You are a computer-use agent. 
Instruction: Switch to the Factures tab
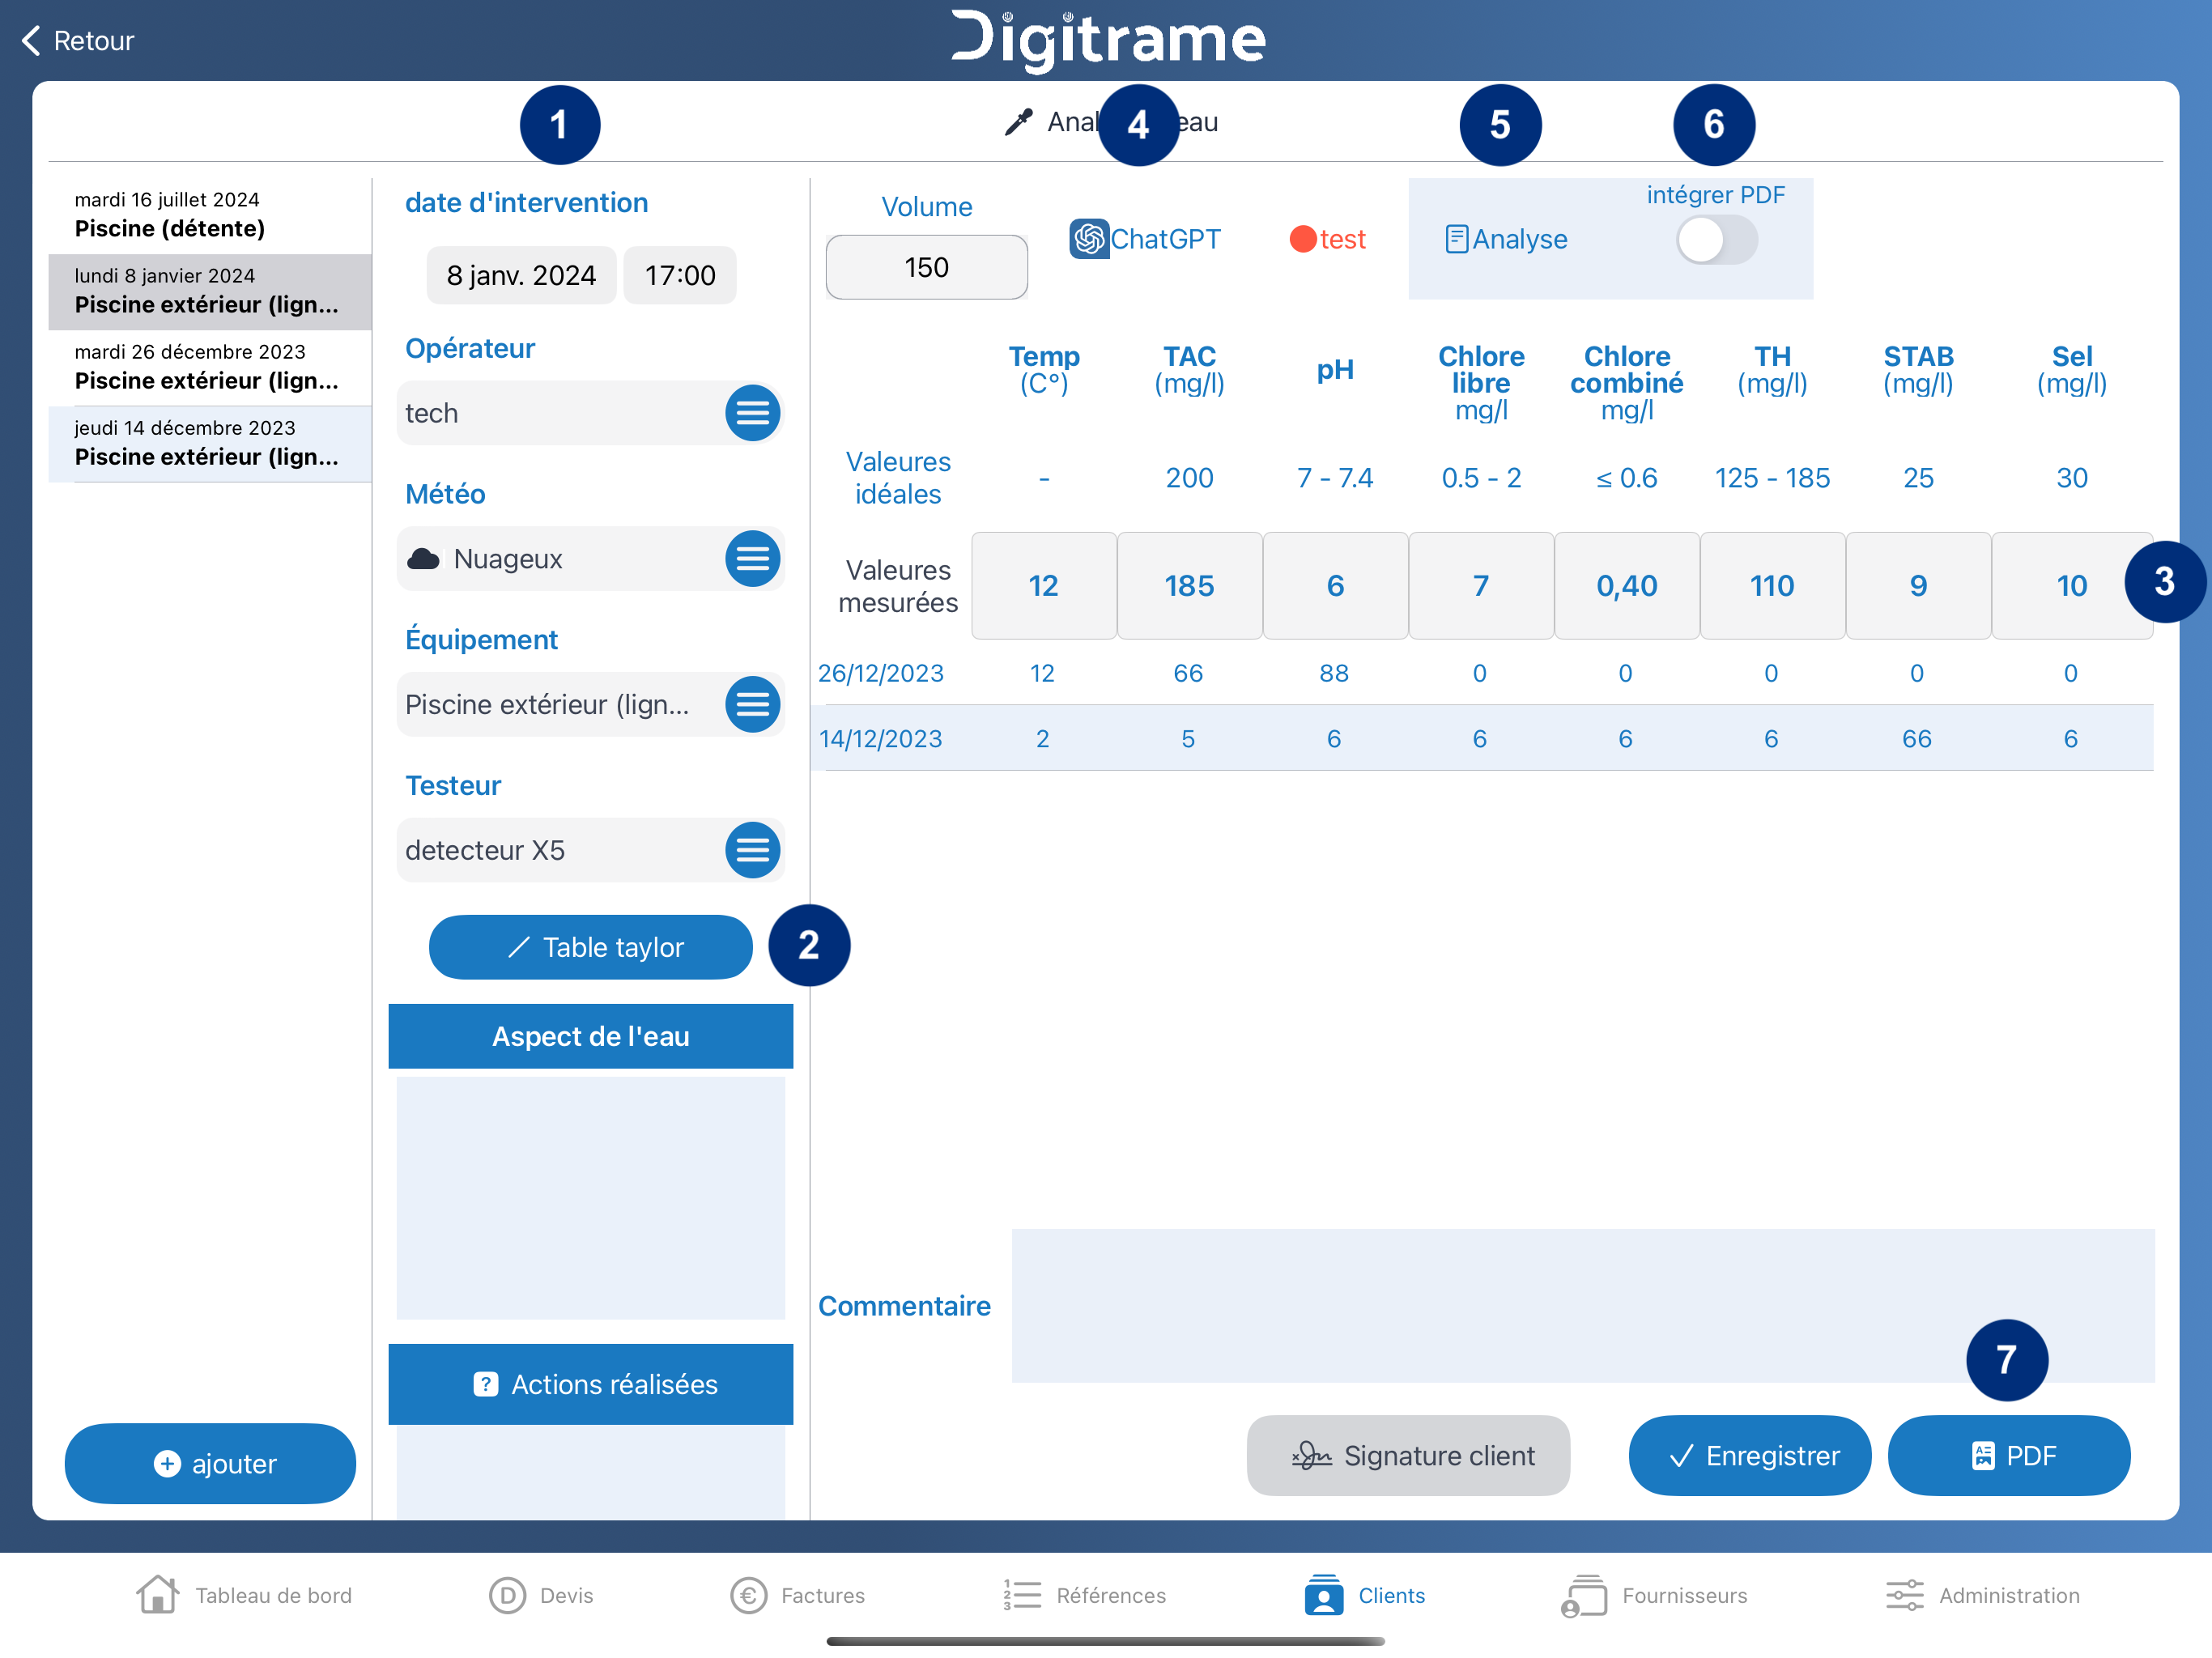798,1595
